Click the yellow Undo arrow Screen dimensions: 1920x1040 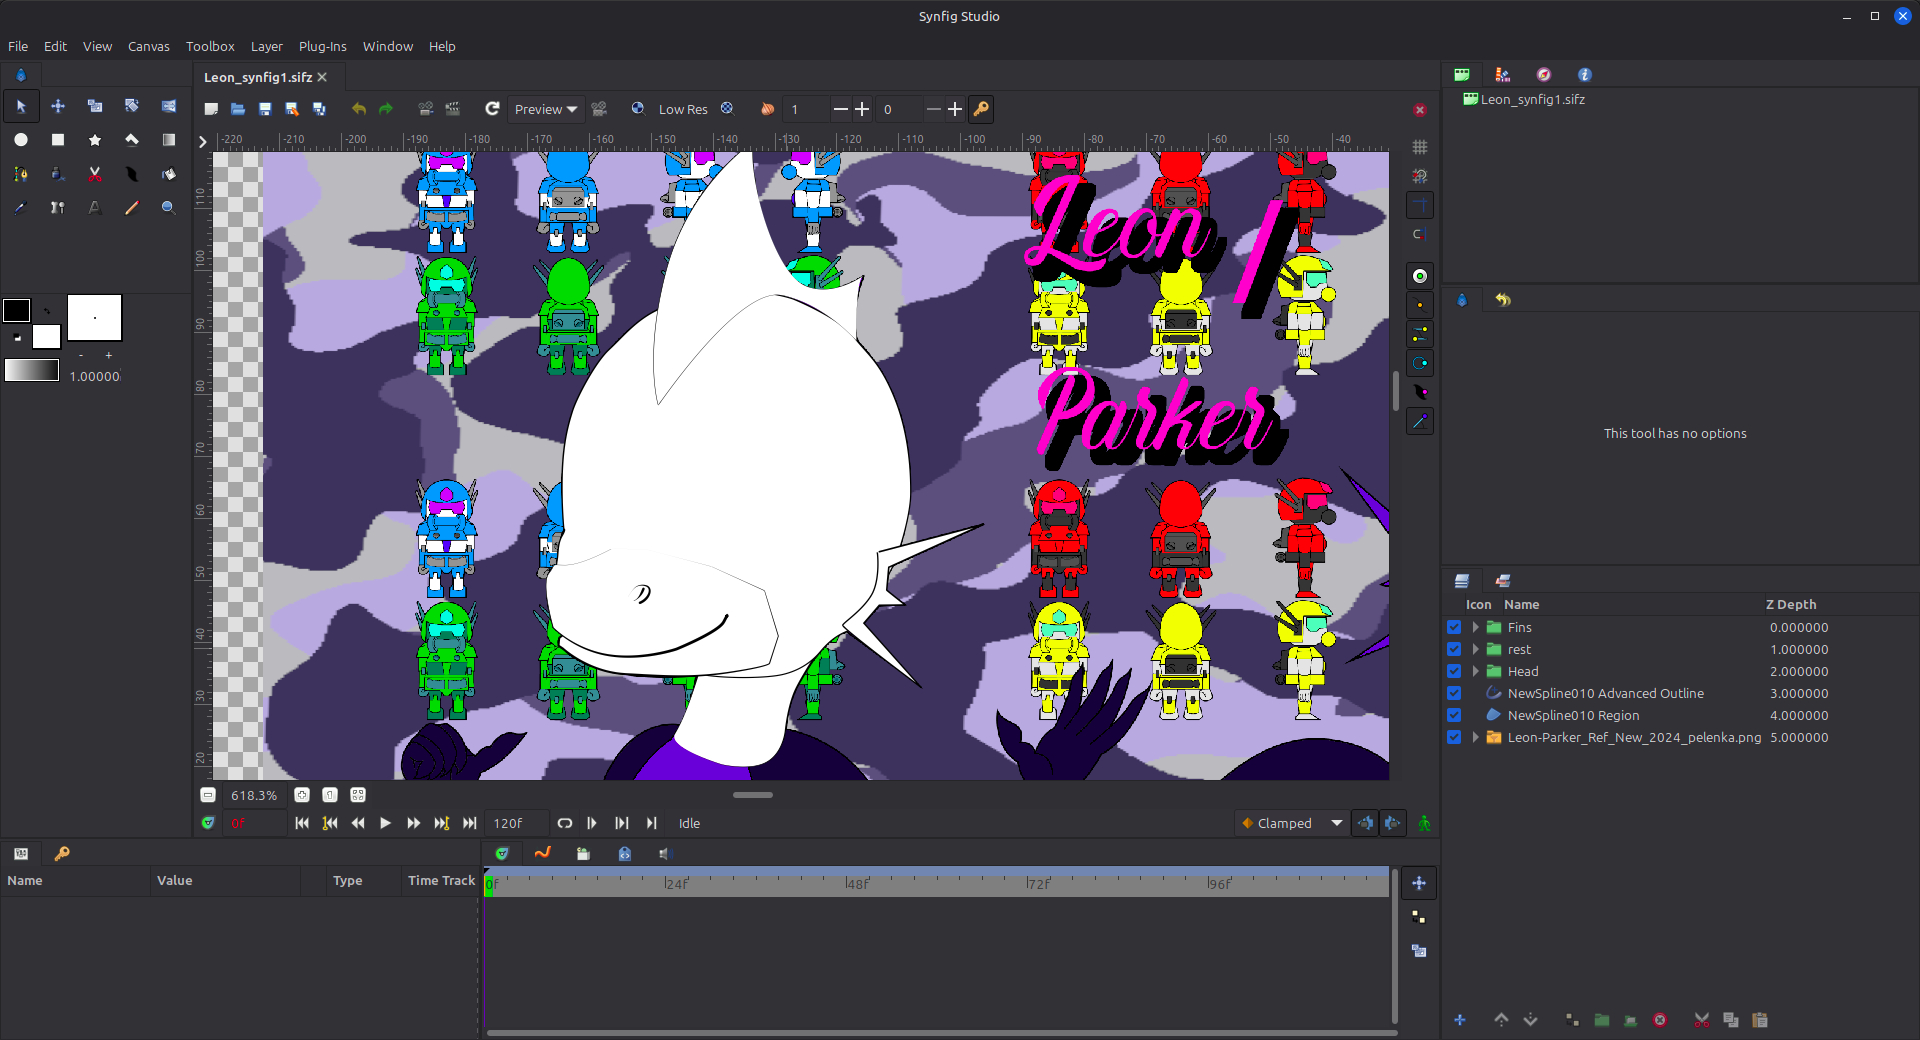359,109
